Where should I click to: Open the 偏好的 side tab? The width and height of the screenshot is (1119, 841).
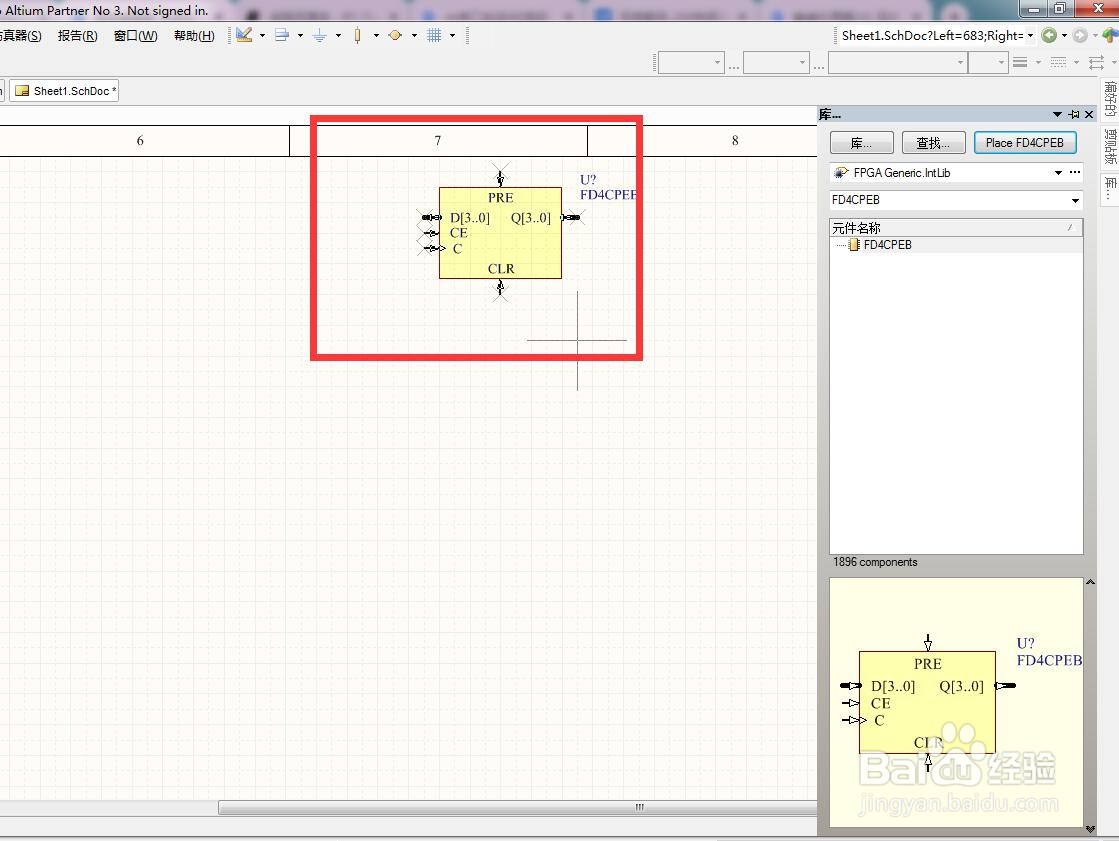[x=1109, y=99]
